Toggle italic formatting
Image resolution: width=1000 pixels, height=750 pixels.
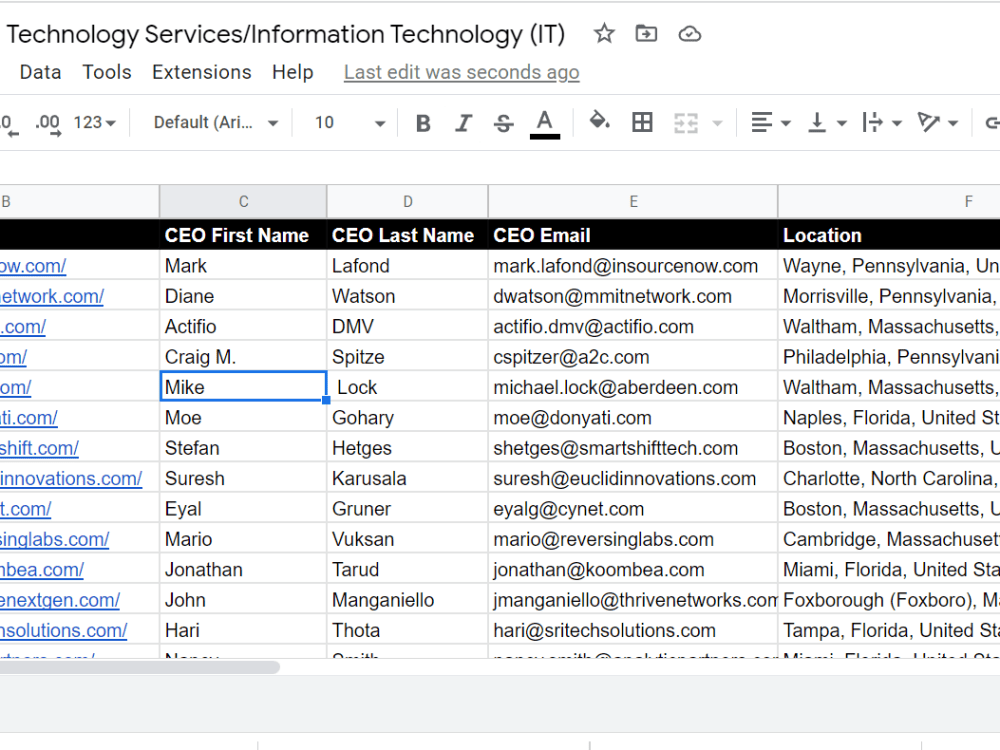(x=464, y=122)
